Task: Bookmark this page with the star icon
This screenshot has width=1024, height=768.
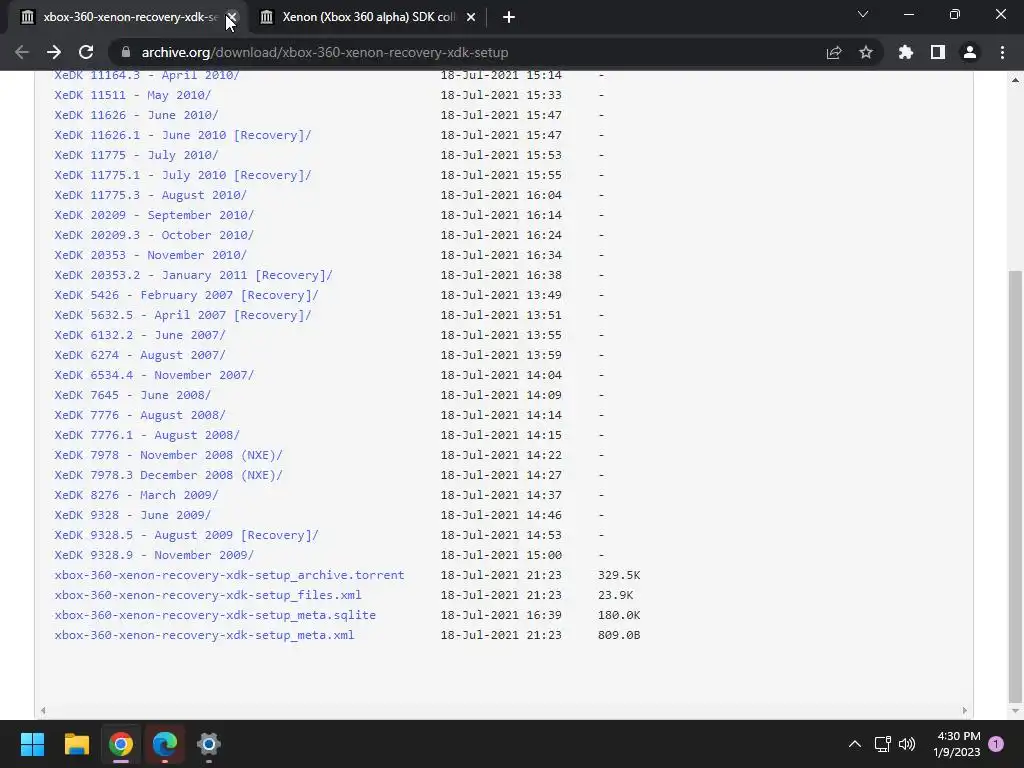Action: pos(866,52)
